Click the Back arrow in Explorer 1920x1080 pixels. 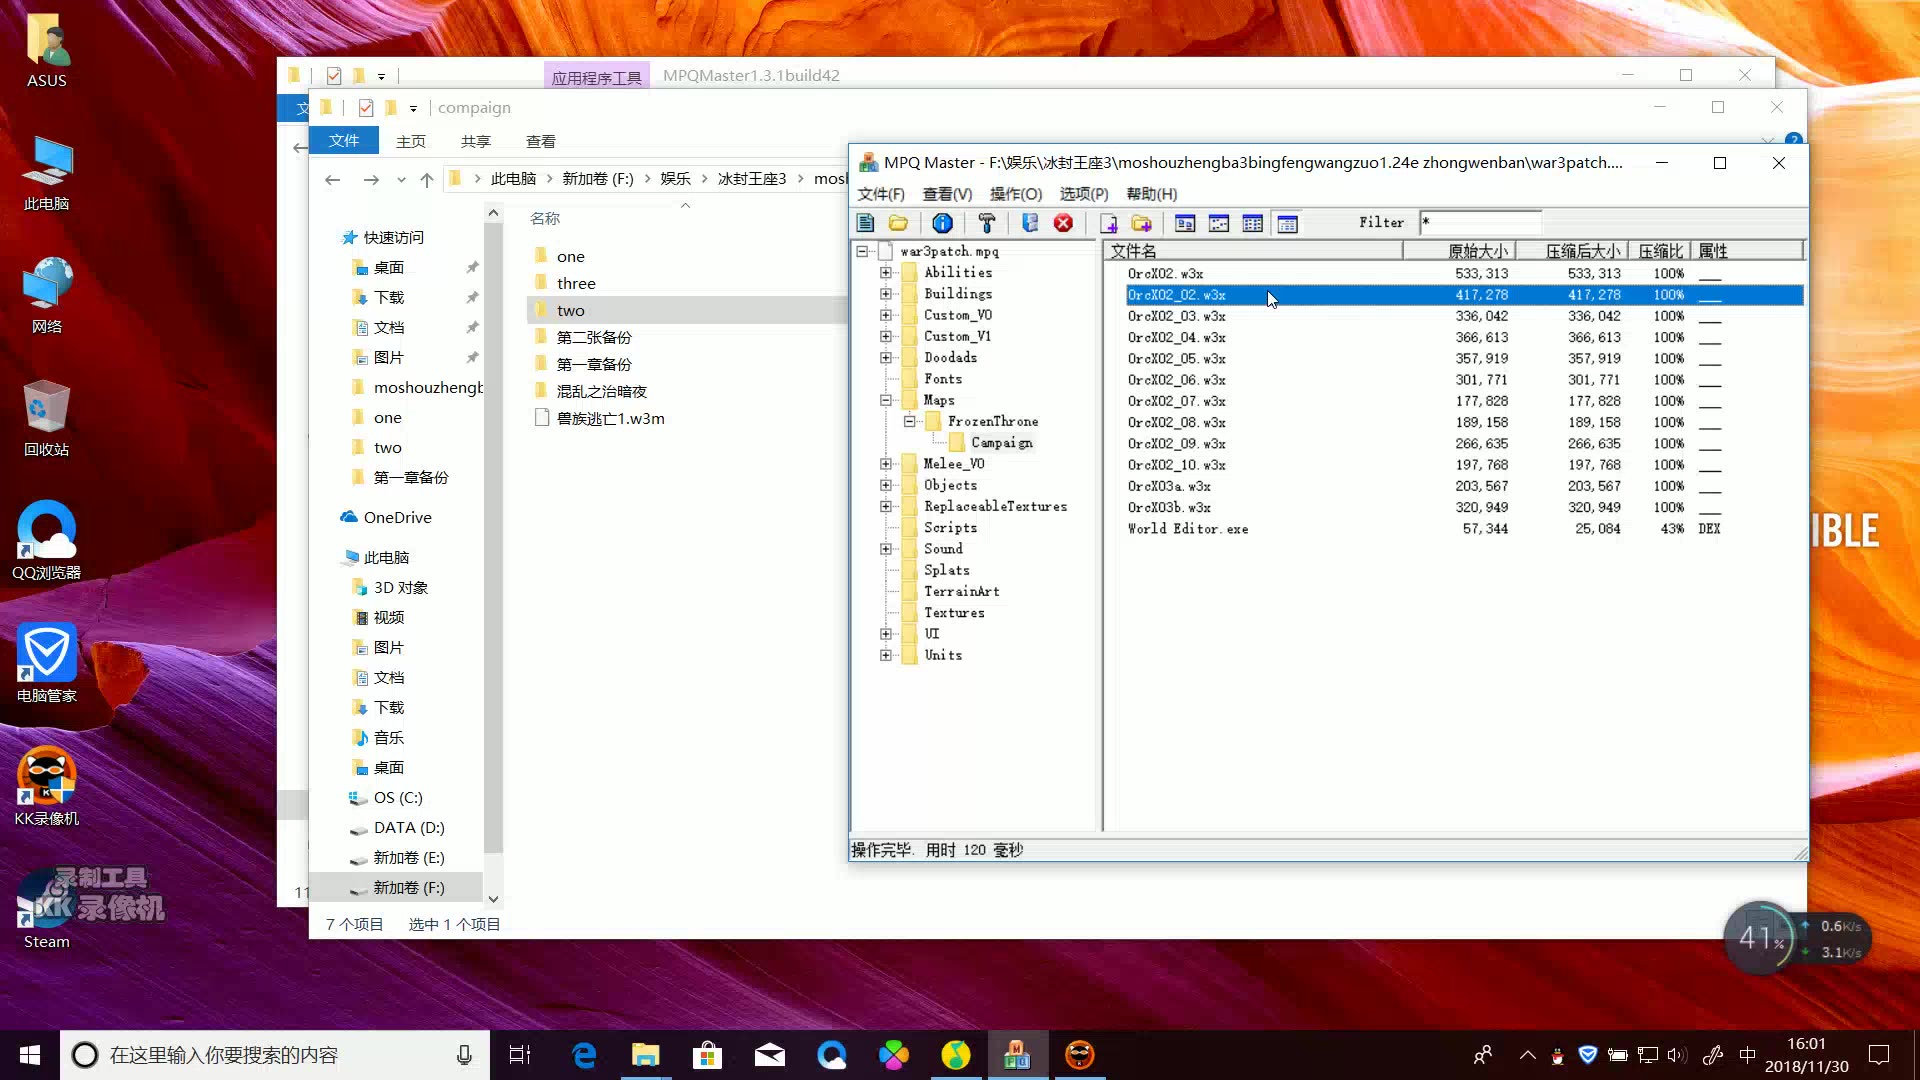tap(333, 179)
